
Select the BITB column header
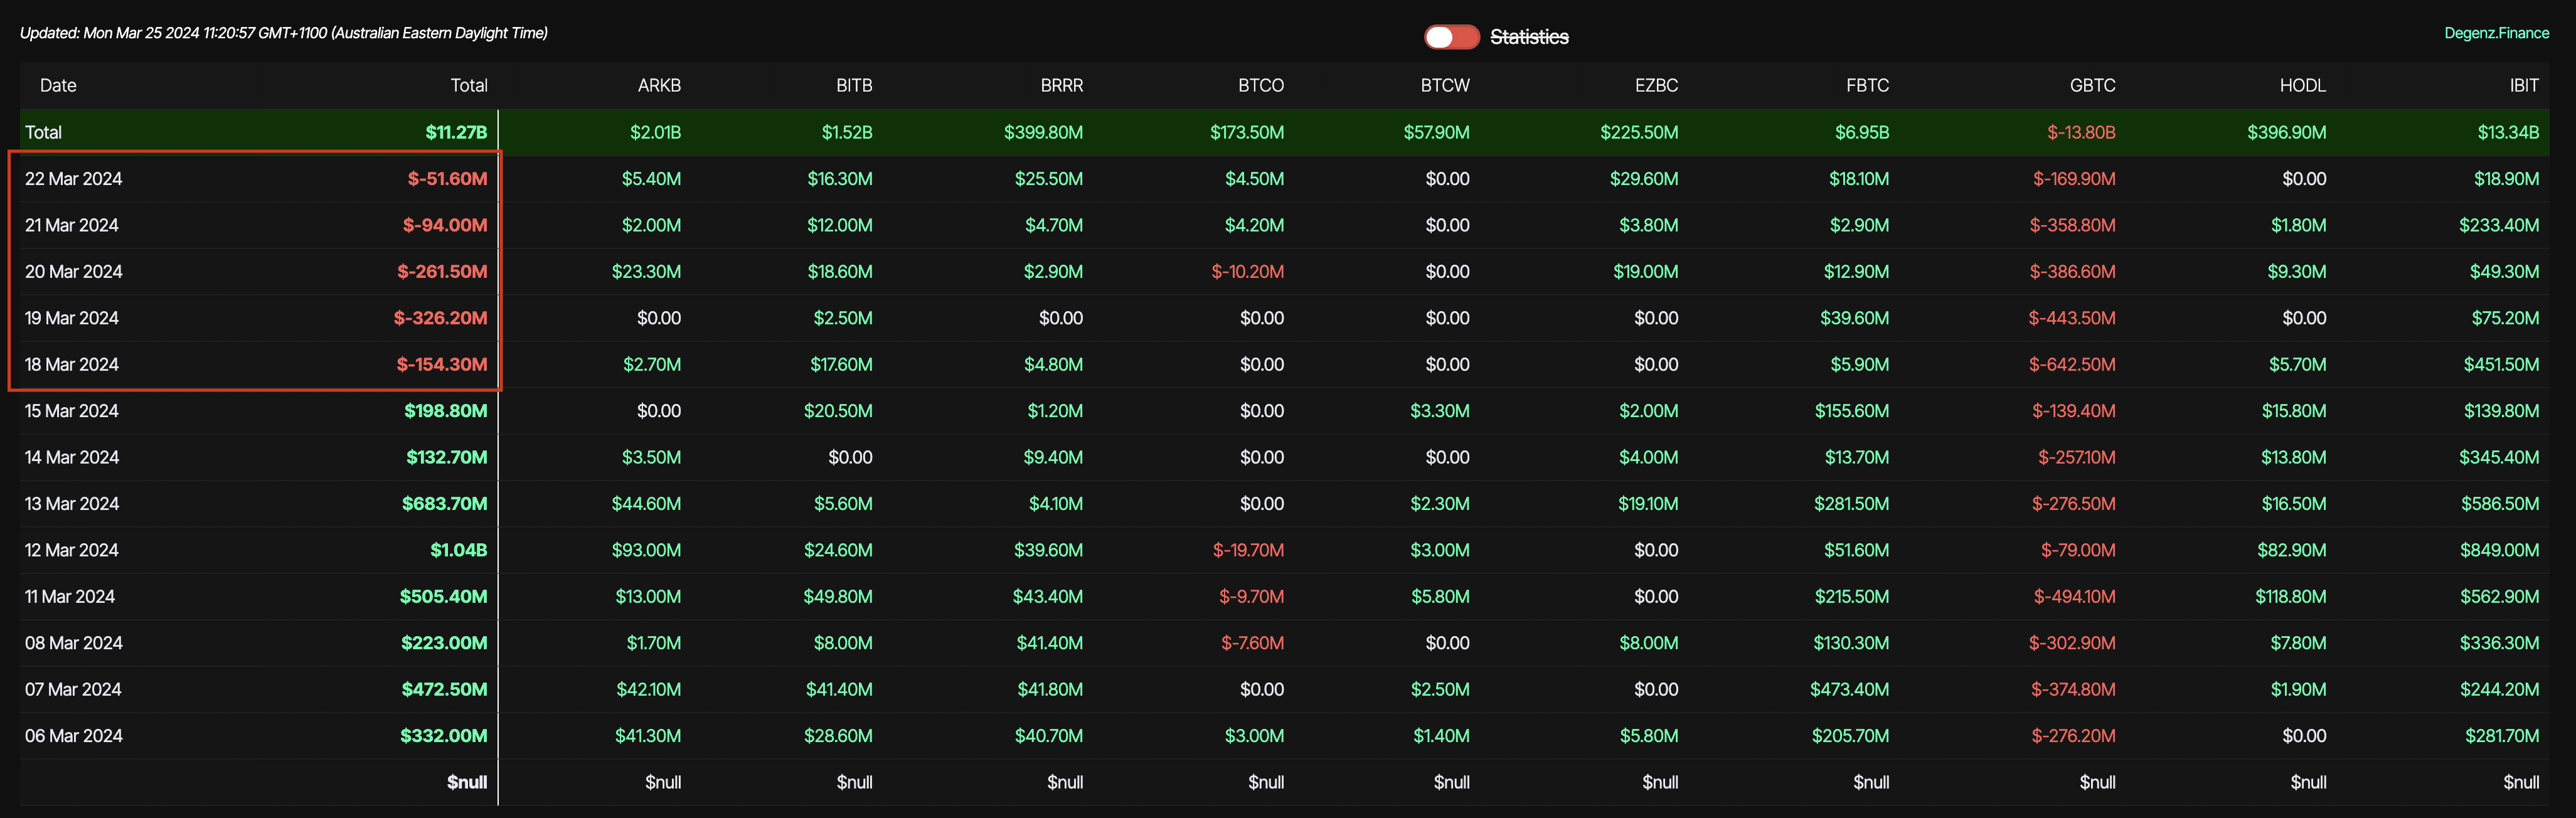(854, 85)
